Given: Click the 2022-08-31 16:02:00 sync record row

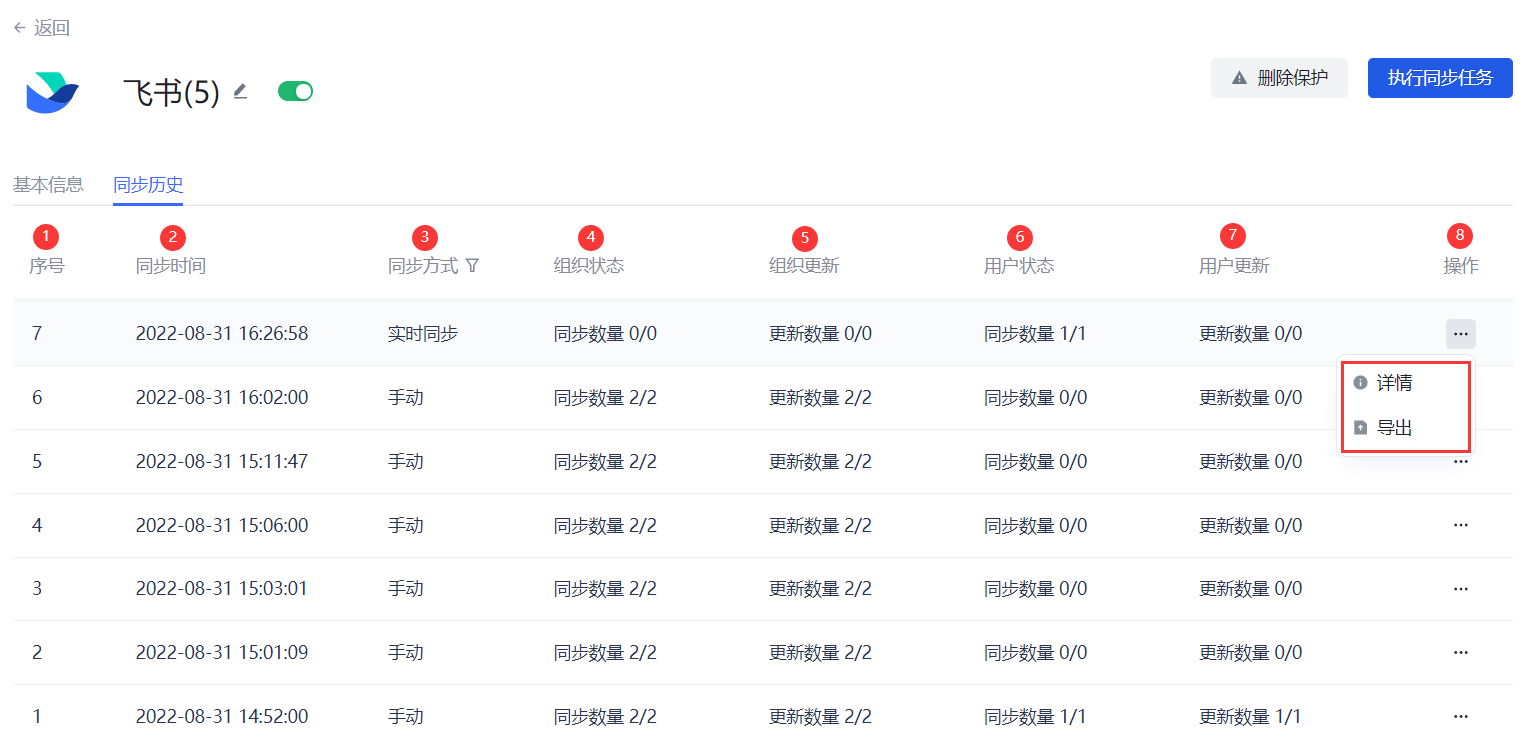Looking at the screenshot, I should coord(222,398).
